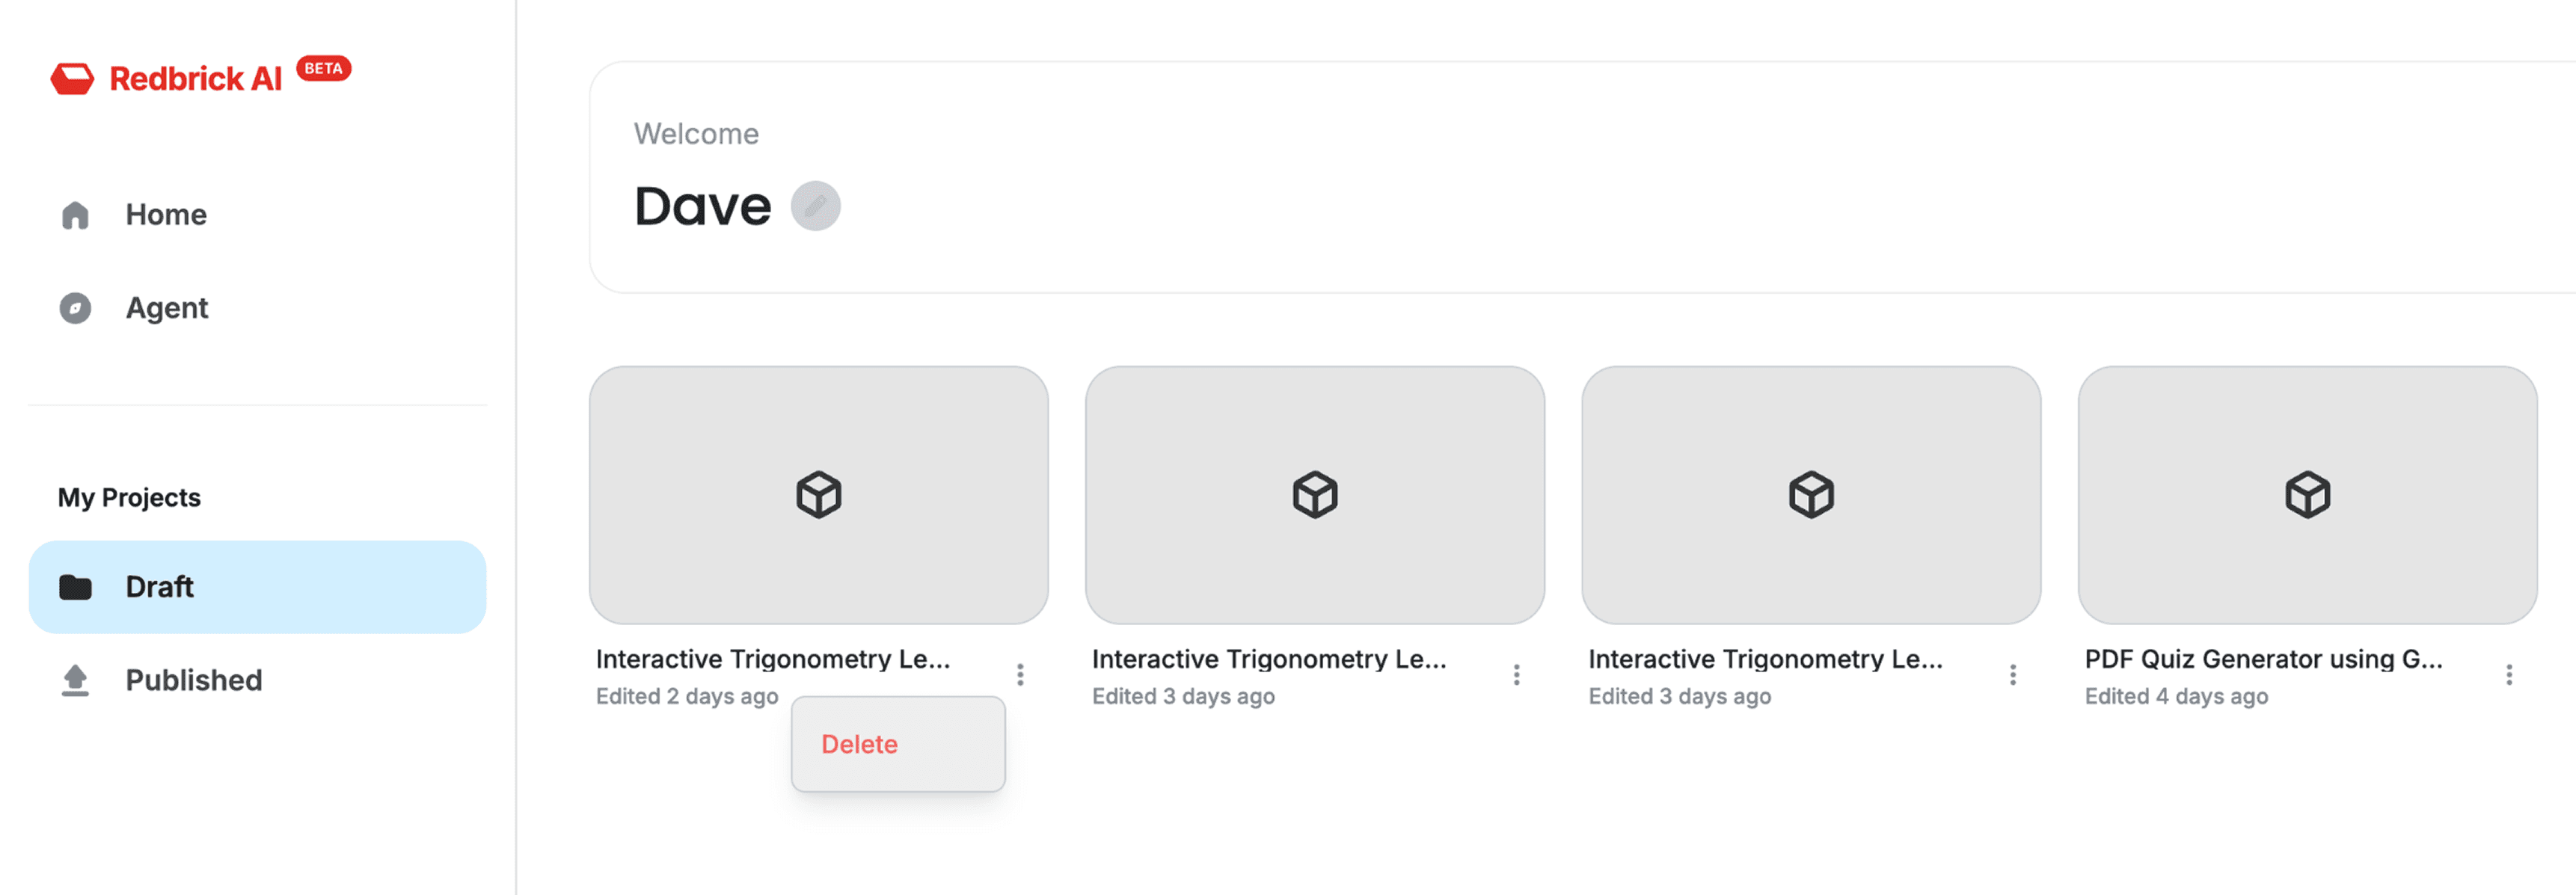
Task: Choose Delete from the context menu
Action: pos(859,744)
